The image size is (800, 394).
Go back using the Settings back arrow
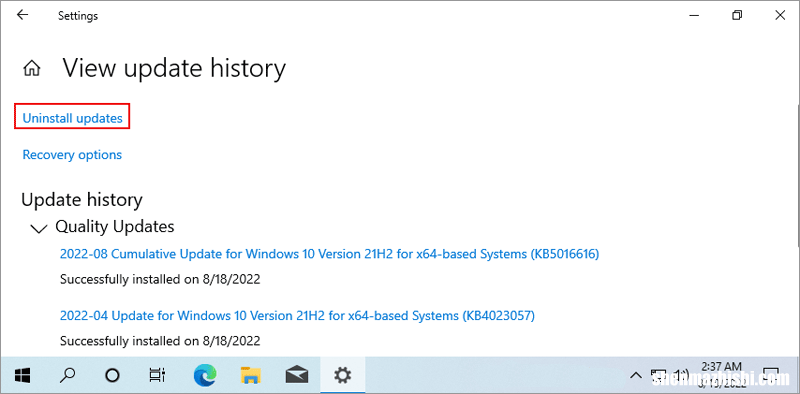tap(22, 15)
